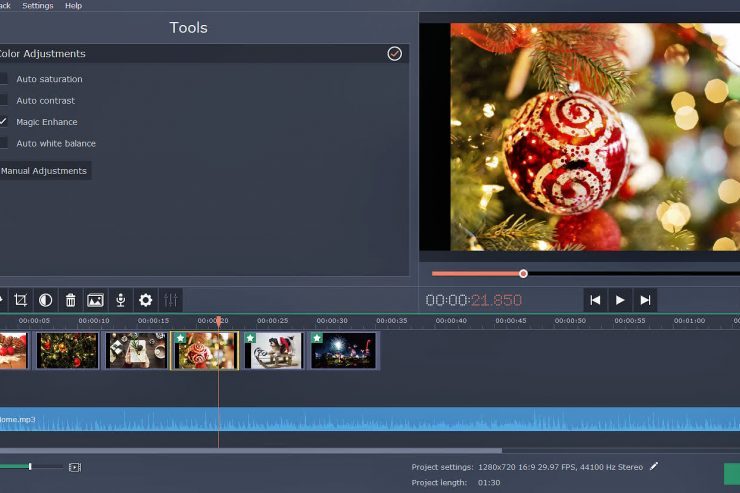The height and width of the screenshot is (493, 740).
Task: Open the Color Adjustments half-circle icon
Action: (x=45, y=300)
